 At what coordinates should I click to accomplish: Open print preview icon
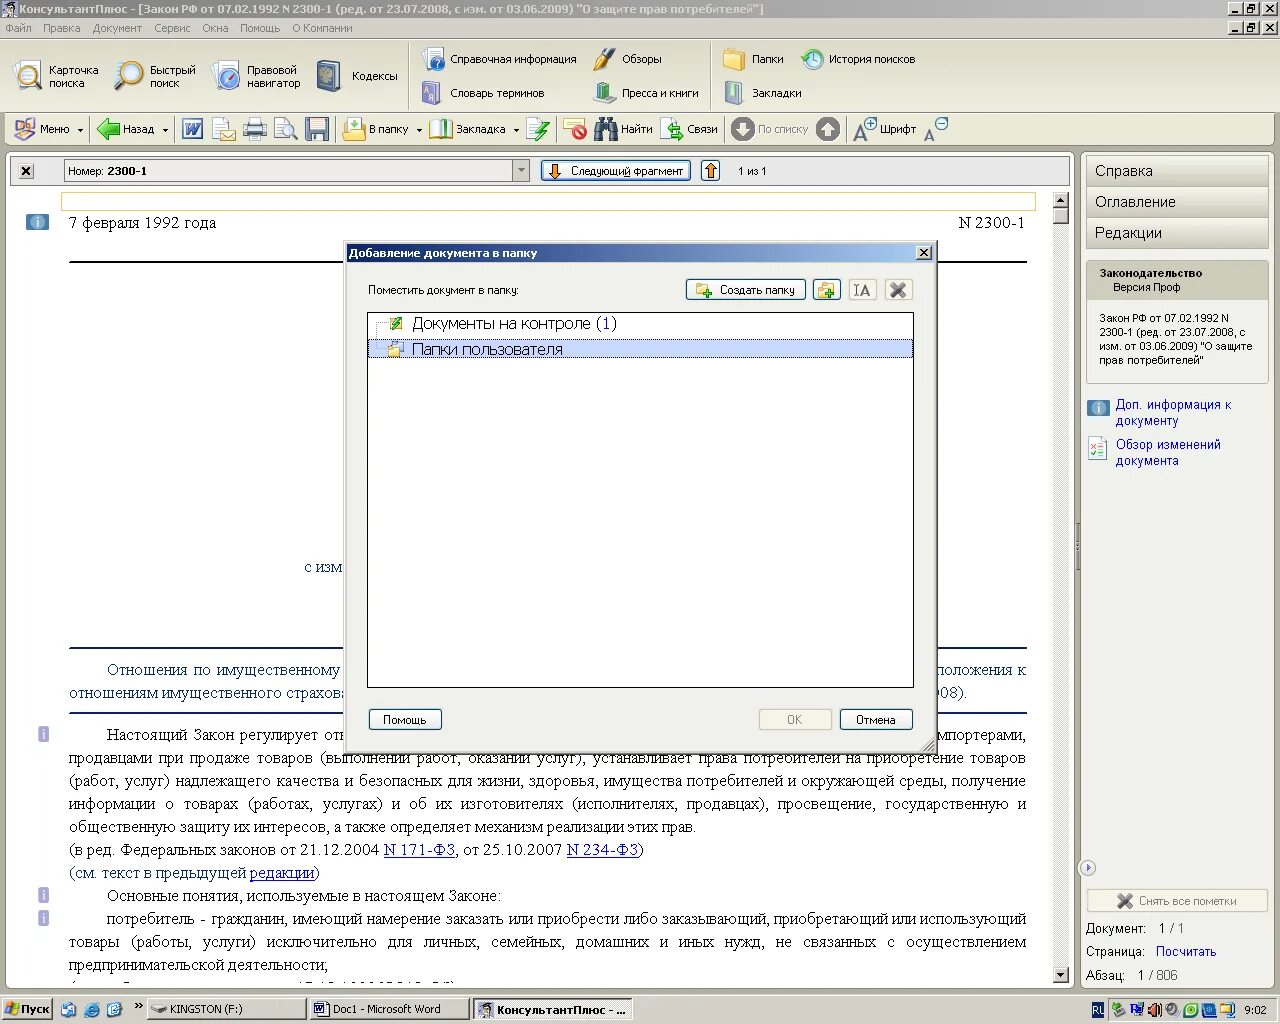tap(286, 129)
